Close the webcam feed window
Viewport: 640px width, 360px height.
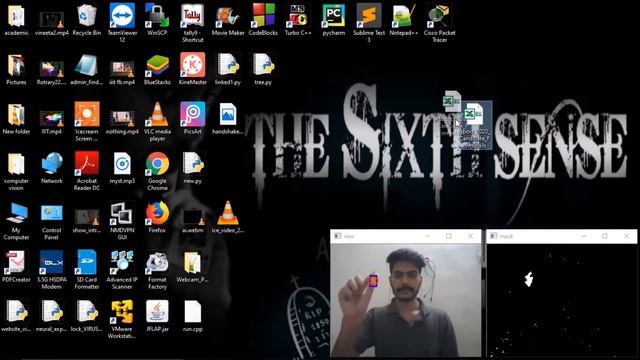471,236
